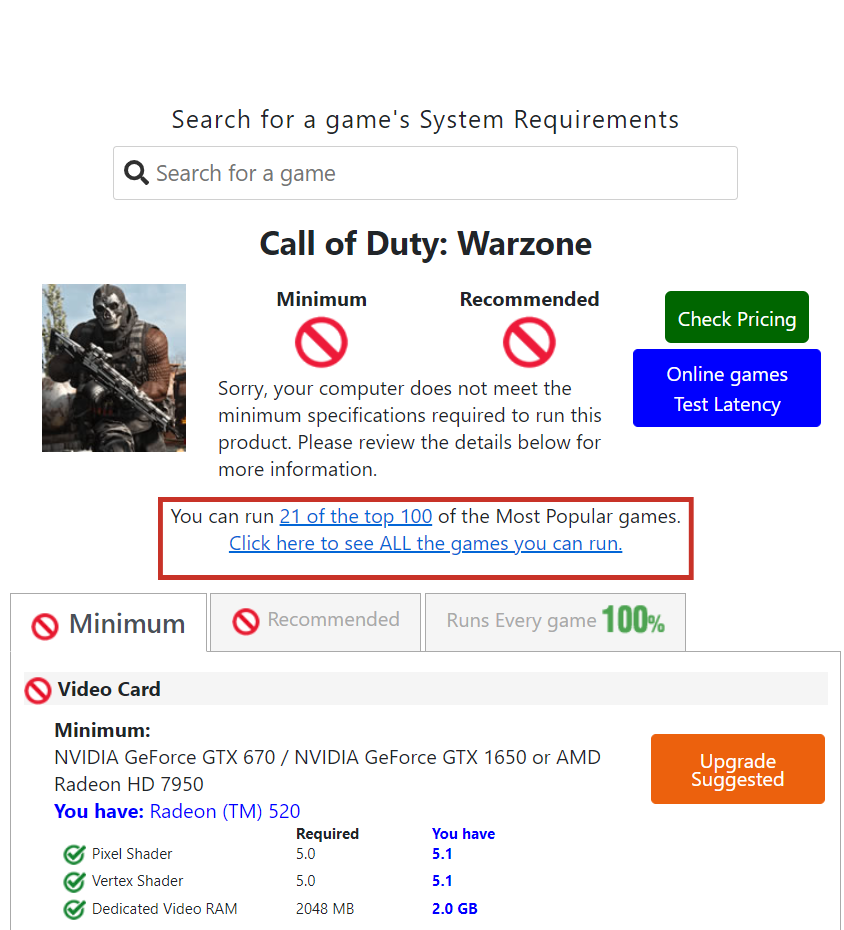Select the Radeon (TM) 520 text
The width and height of the screenshot is (844, 930).
point(225,811)
